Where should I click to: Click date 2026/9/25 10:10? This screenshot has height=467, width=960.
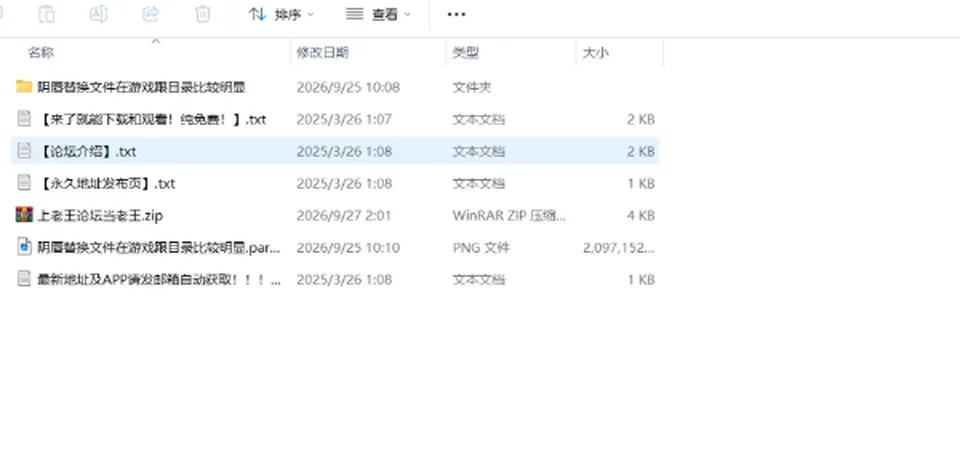click(348, 247)
